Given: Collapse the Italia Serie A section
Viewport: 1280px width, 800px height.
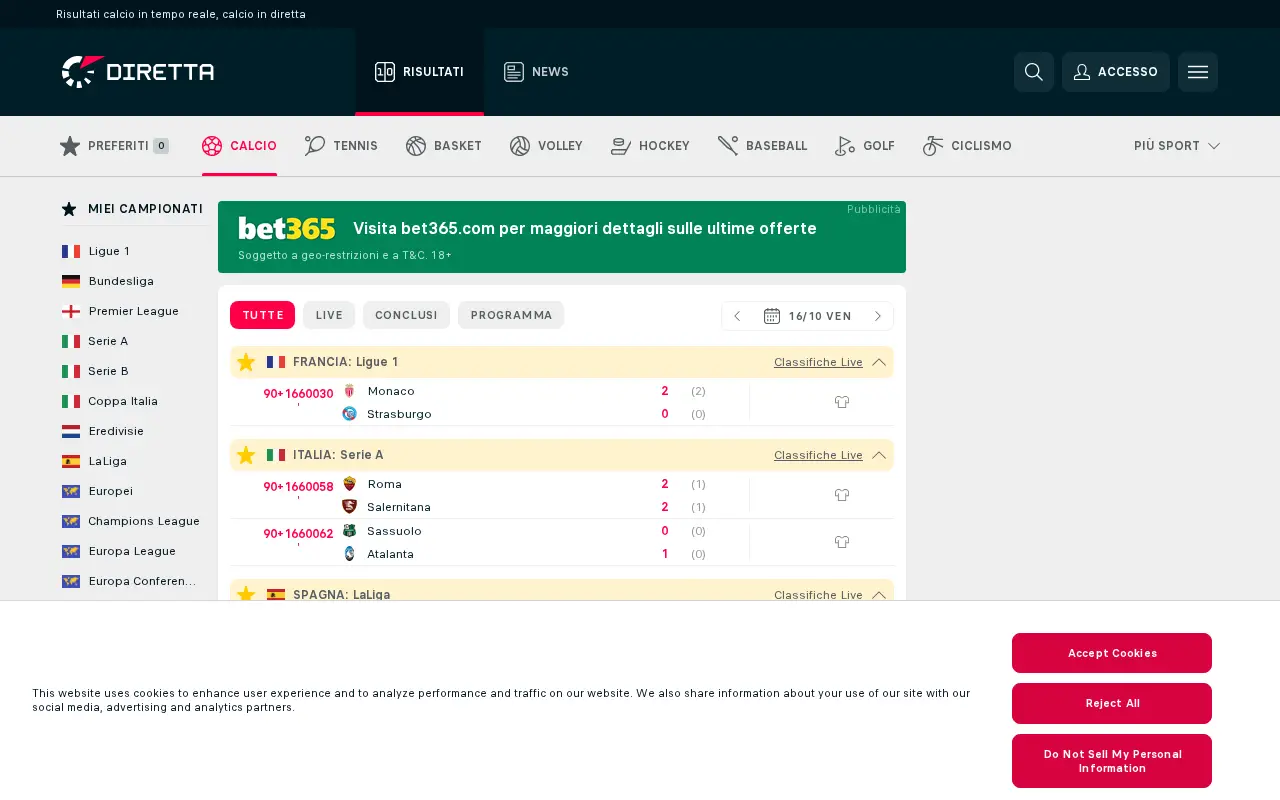Looking at the screenshot, I should 879,455.
